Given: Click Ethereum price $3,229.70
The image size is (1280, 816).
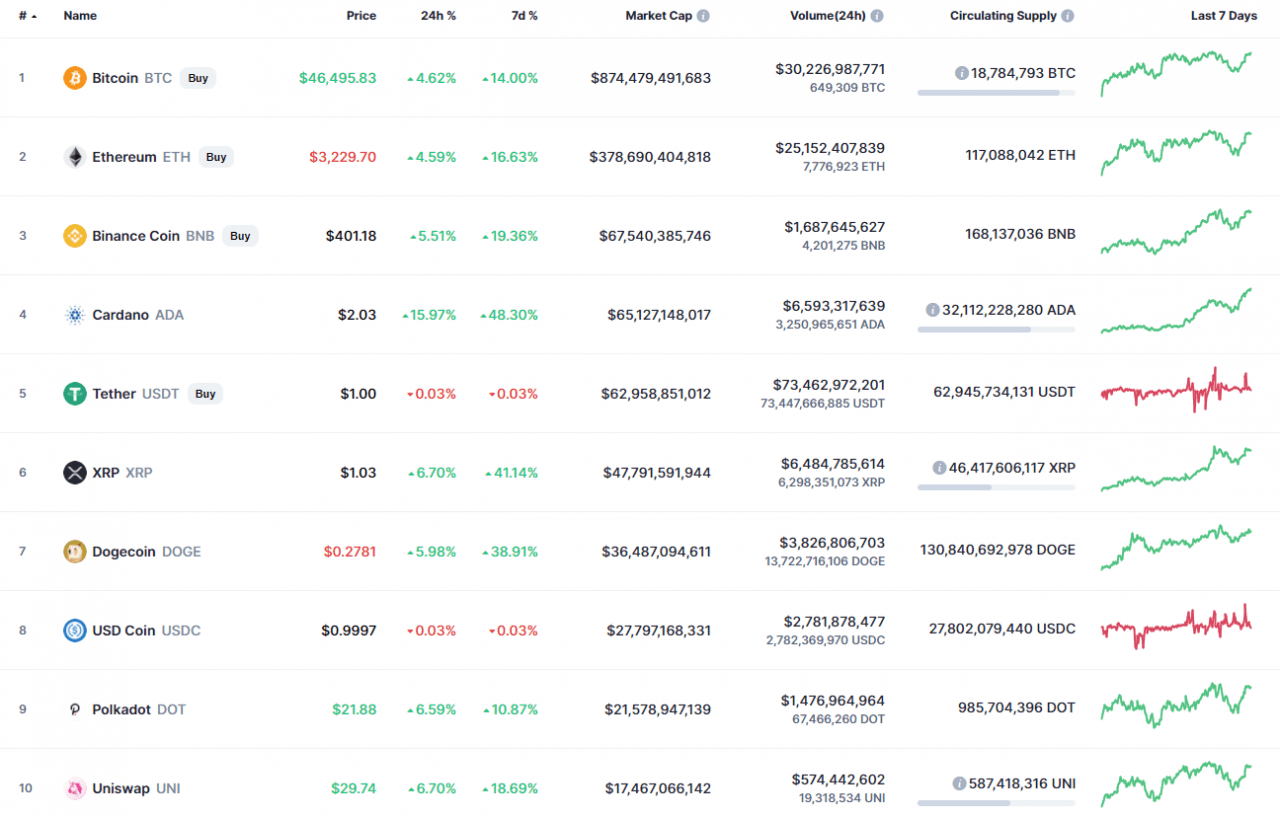Looking at the screenshot, I should pyautogui.click(x=343, y=157).
